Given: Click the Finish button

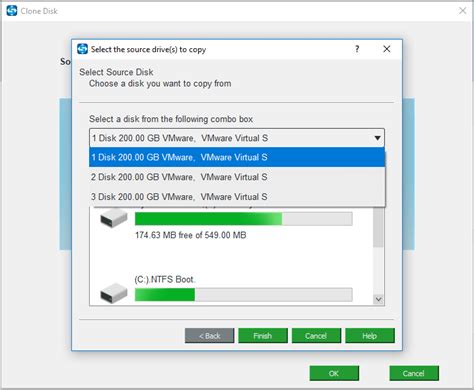Looking at the screenshot, I should [x=263, y=336].
